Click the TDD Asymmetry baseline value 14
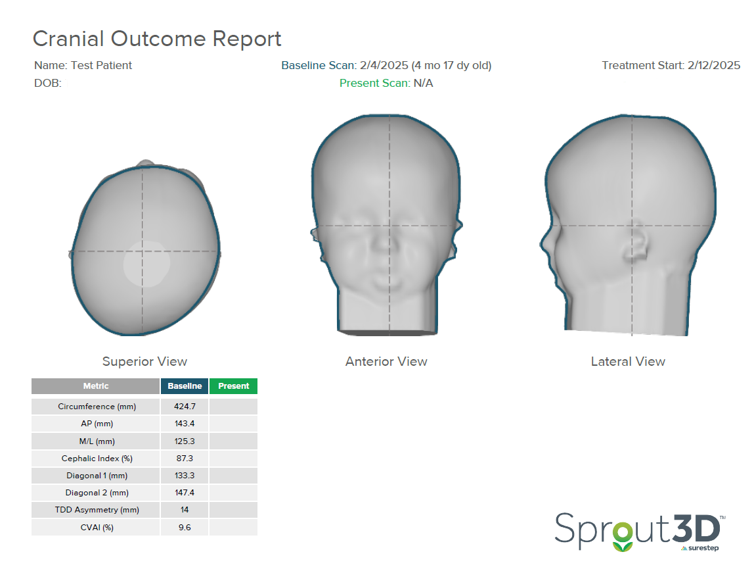 click(184, 510)
